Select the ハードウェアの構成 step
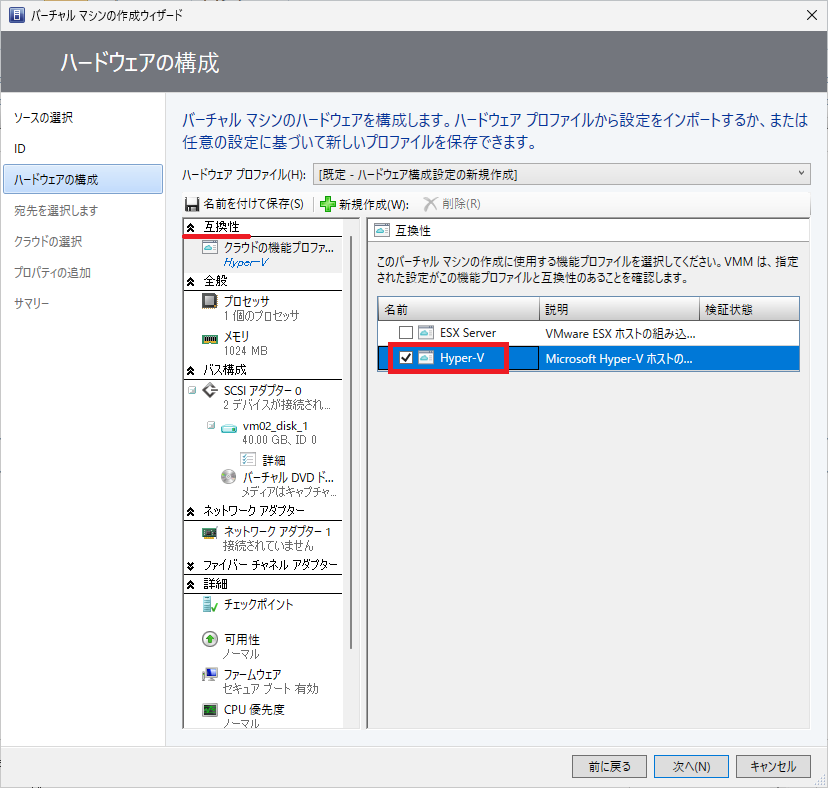Screen dimensions: 828x788 tap(83, 179)
